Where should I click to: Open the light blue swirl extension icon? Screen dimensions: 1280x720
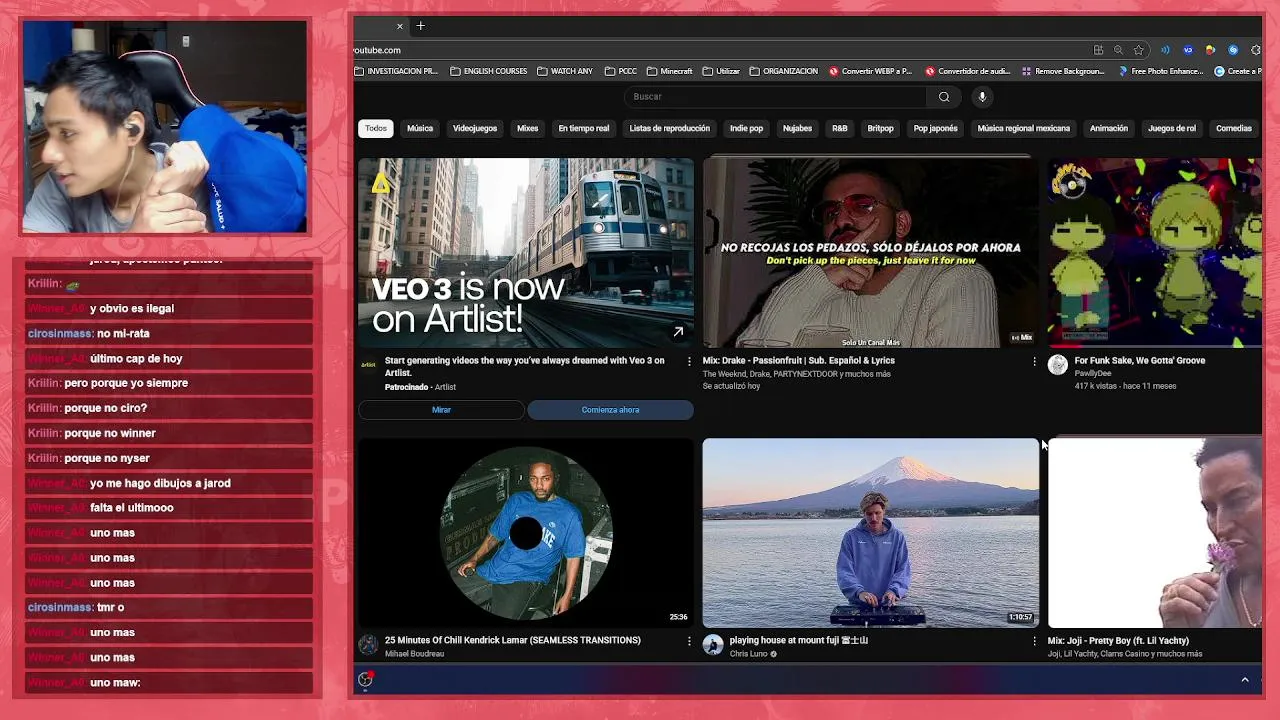click(x=1233, y=50)
